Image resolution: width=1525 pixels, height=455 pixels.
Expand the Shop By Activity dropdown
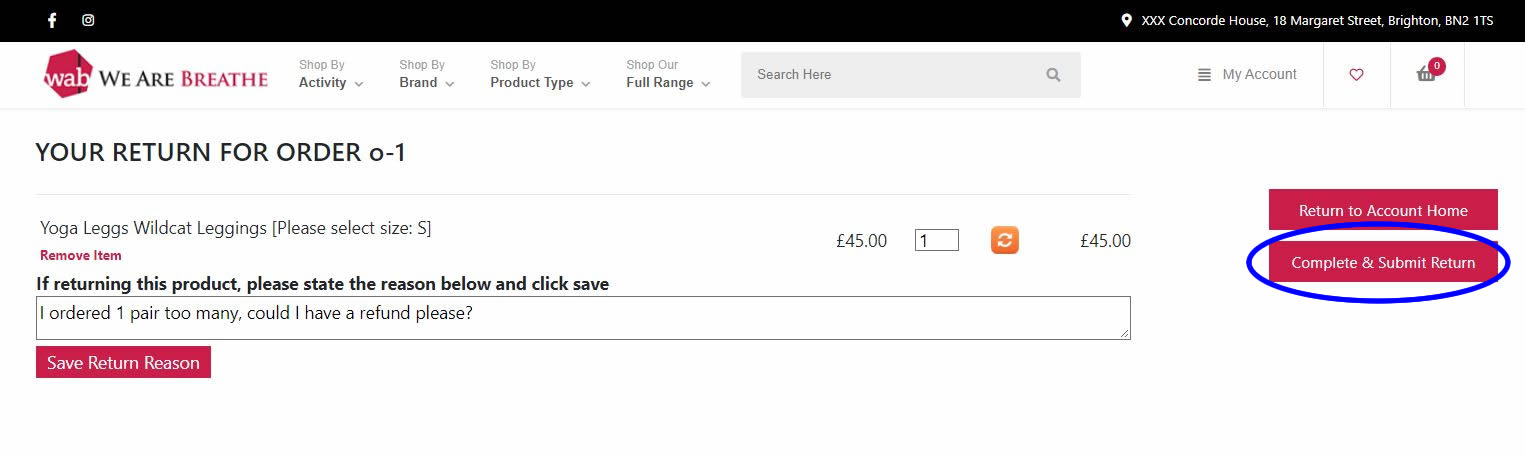[331, 74]
